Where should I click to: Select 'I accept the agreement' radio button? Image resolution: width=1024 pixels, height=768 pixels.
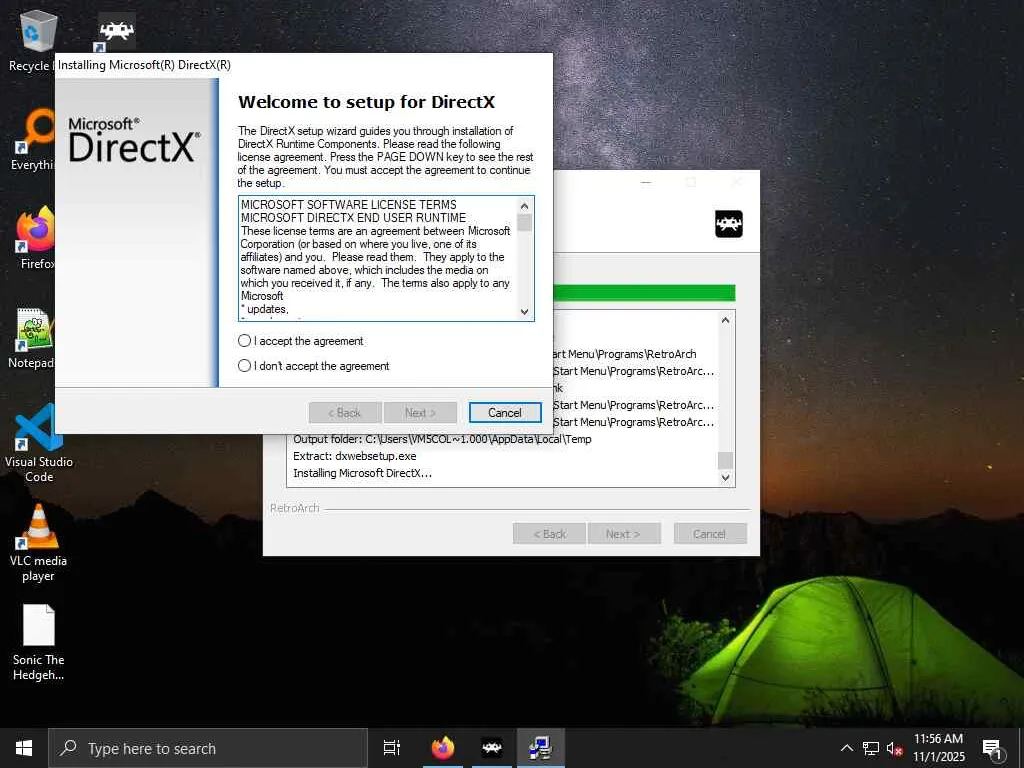(244, 341)
